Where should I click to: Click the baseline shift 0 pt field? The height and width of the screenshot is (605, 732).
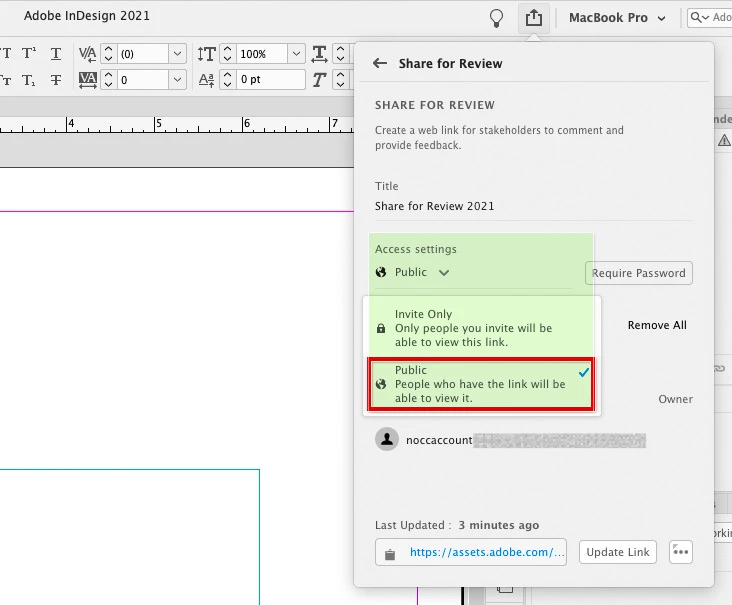[271, 80]
